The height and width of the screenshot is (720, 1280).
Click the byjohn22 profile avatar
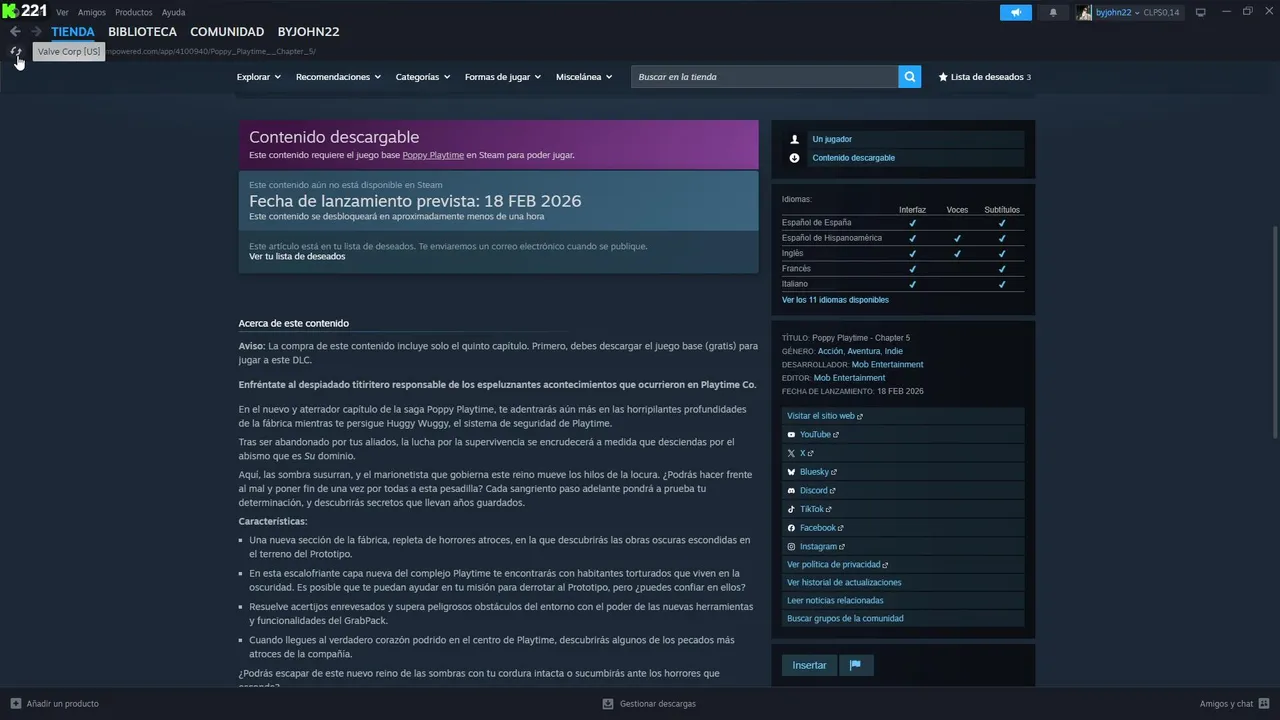[1084, 12]
